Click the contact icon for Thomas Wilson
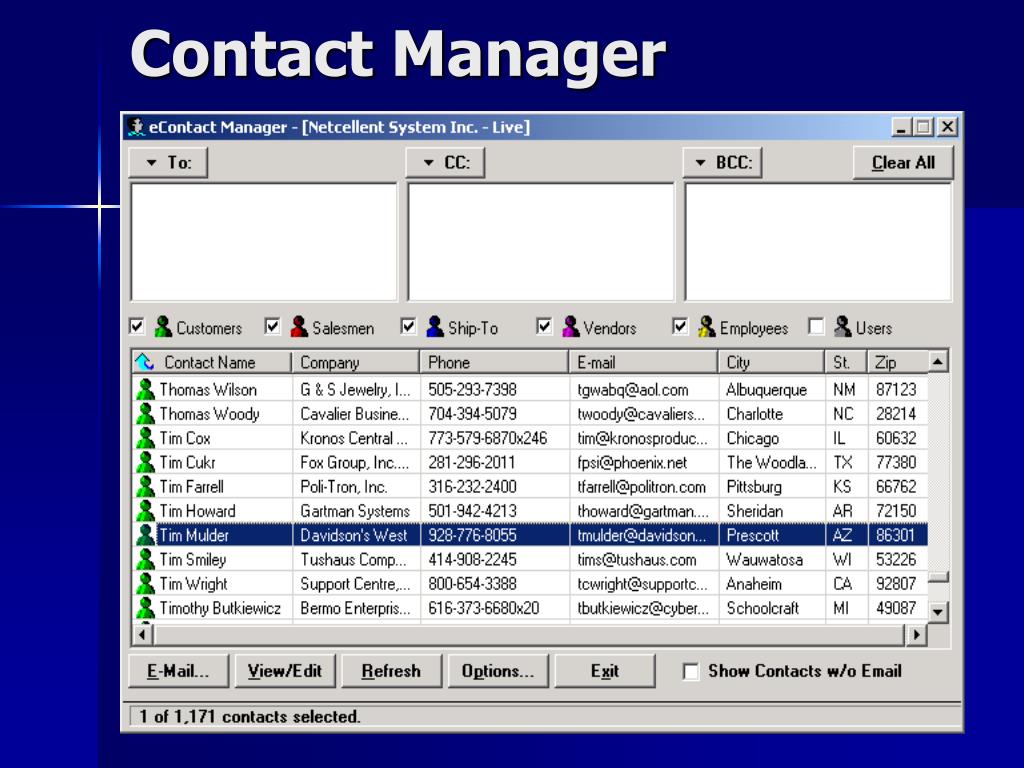The height and width of the screenshot is (768, 1024). (x=145, y=389)
